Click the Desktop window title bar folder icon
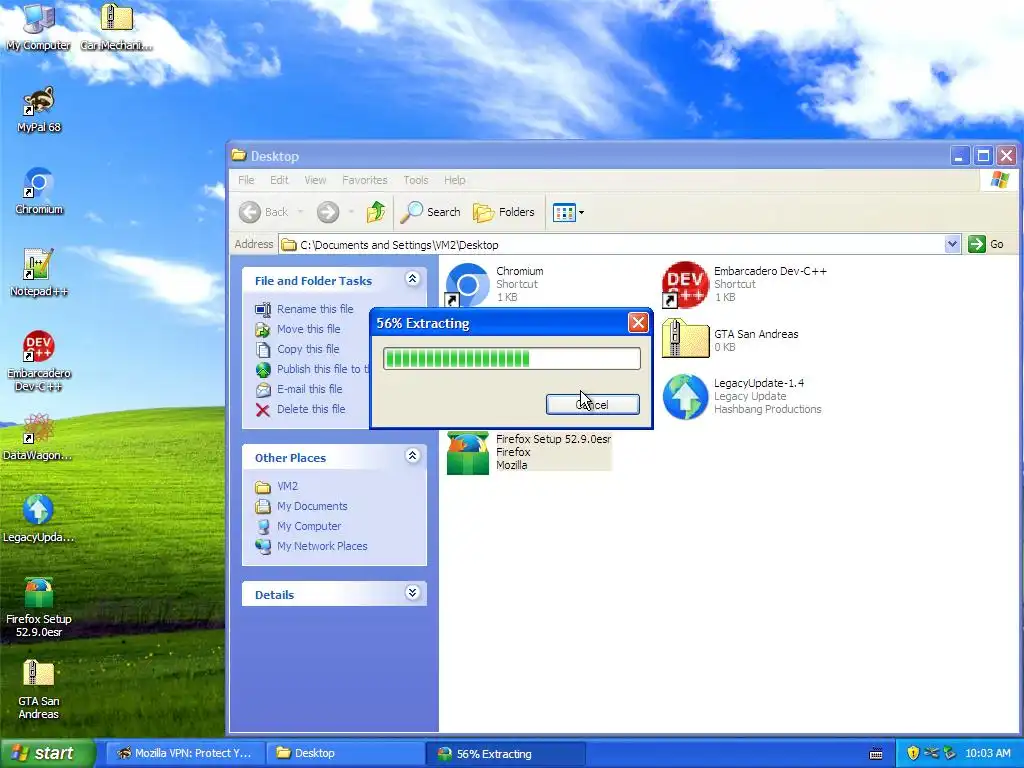Viewport: 1024px width, 768px height. [239, 155]
